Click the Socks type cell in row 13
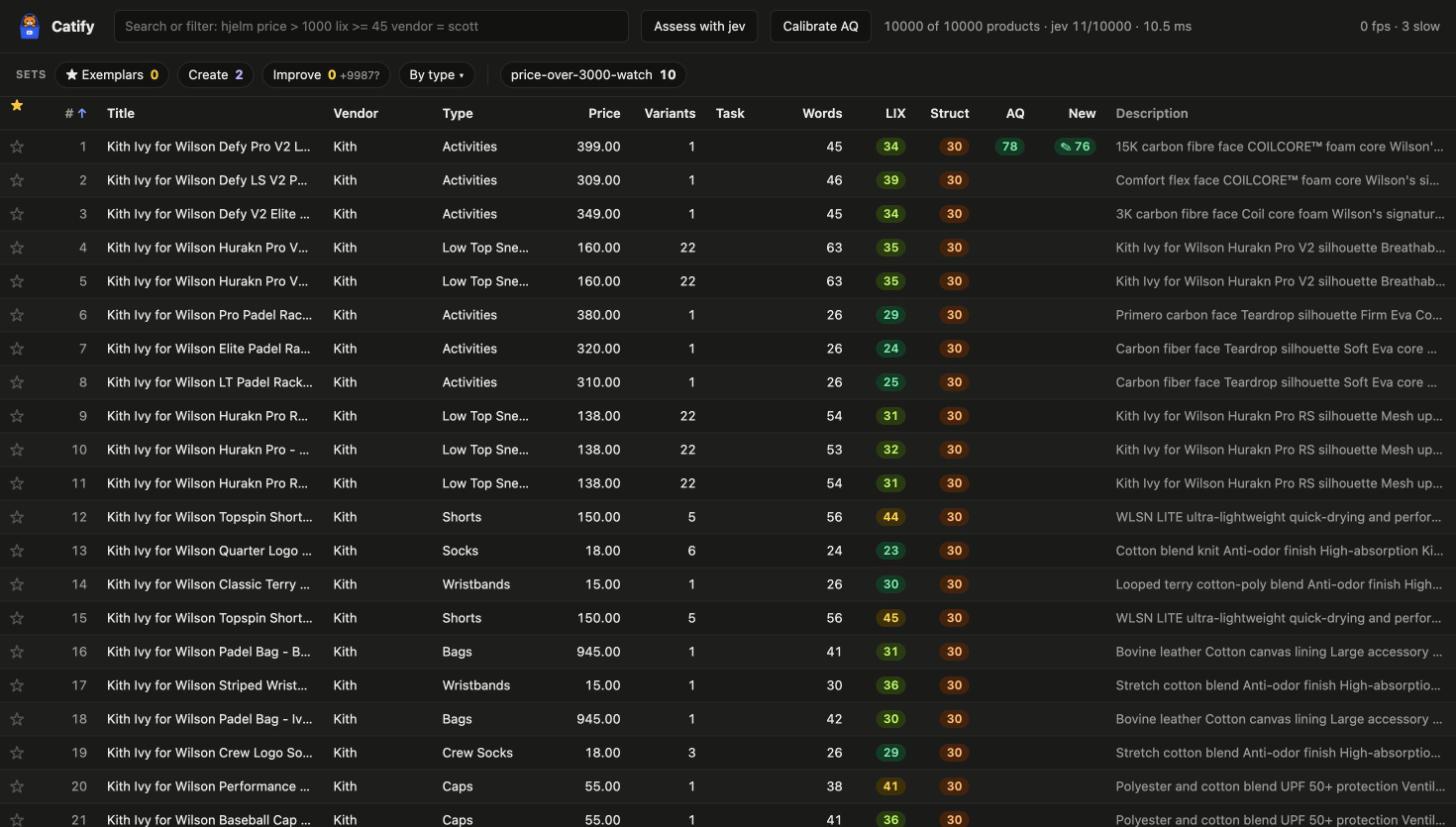 click(460, 551)
